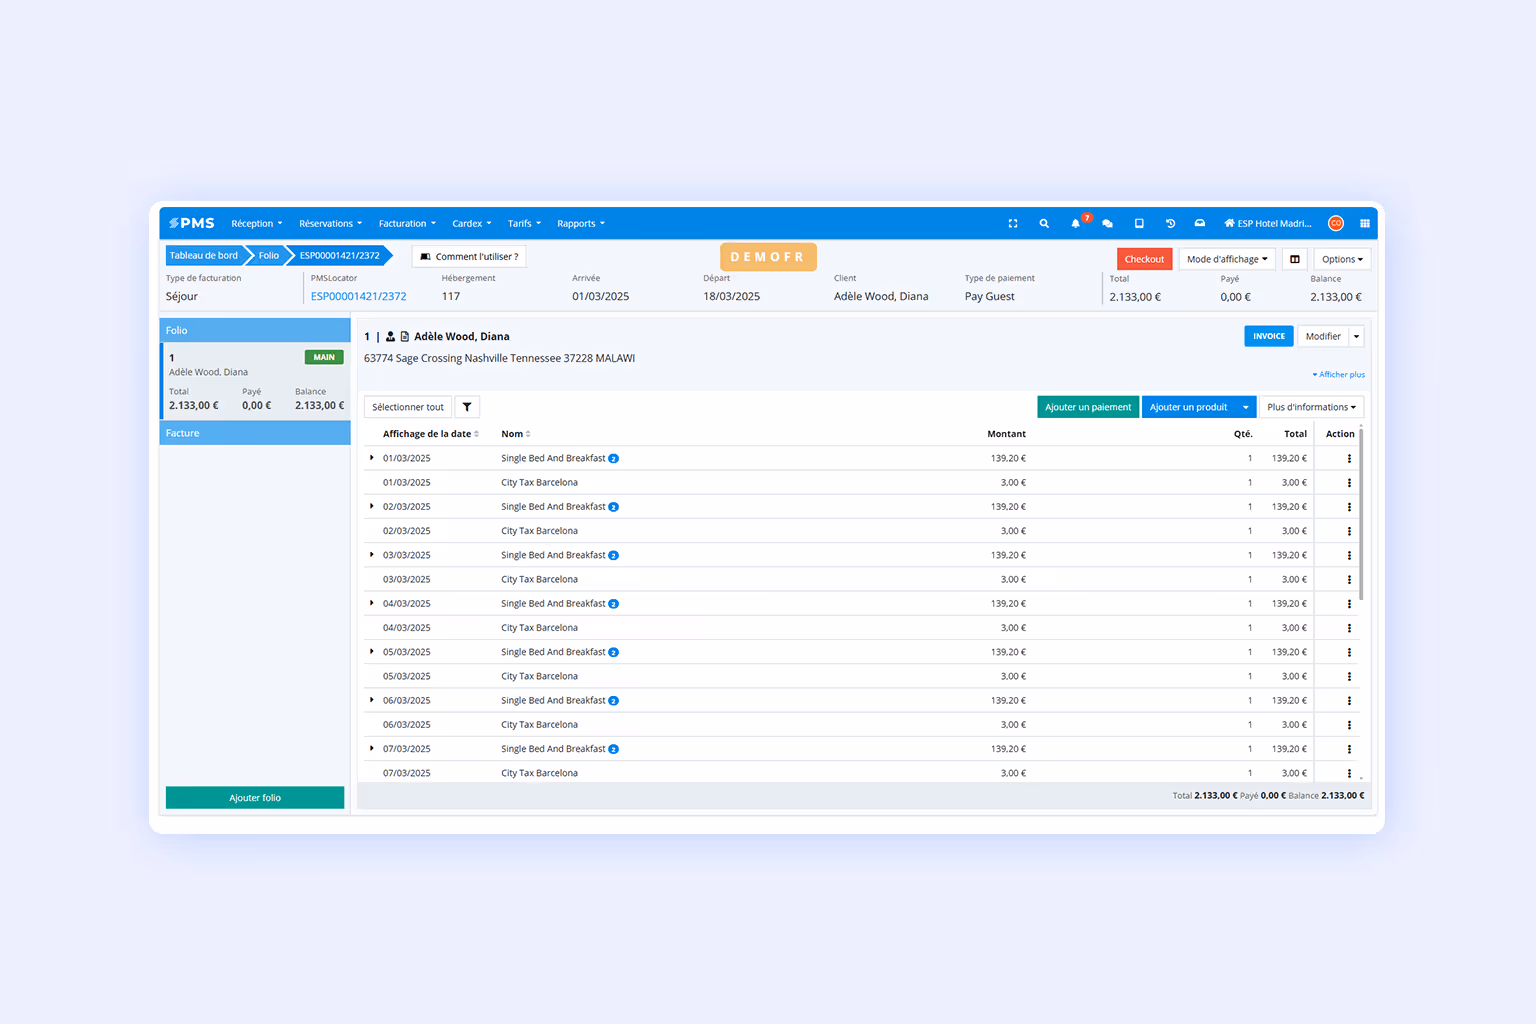This screenshot has width=1536, height=1024.
Task: Sort by Nom column header
Action: coord(516,434)
